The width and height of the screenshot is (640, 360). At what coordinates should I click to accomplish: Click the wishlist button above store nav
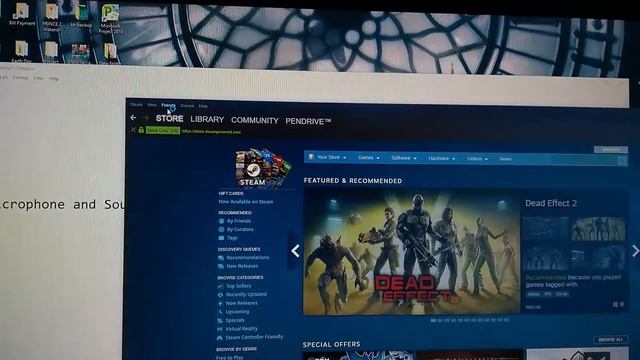point(611,150)
